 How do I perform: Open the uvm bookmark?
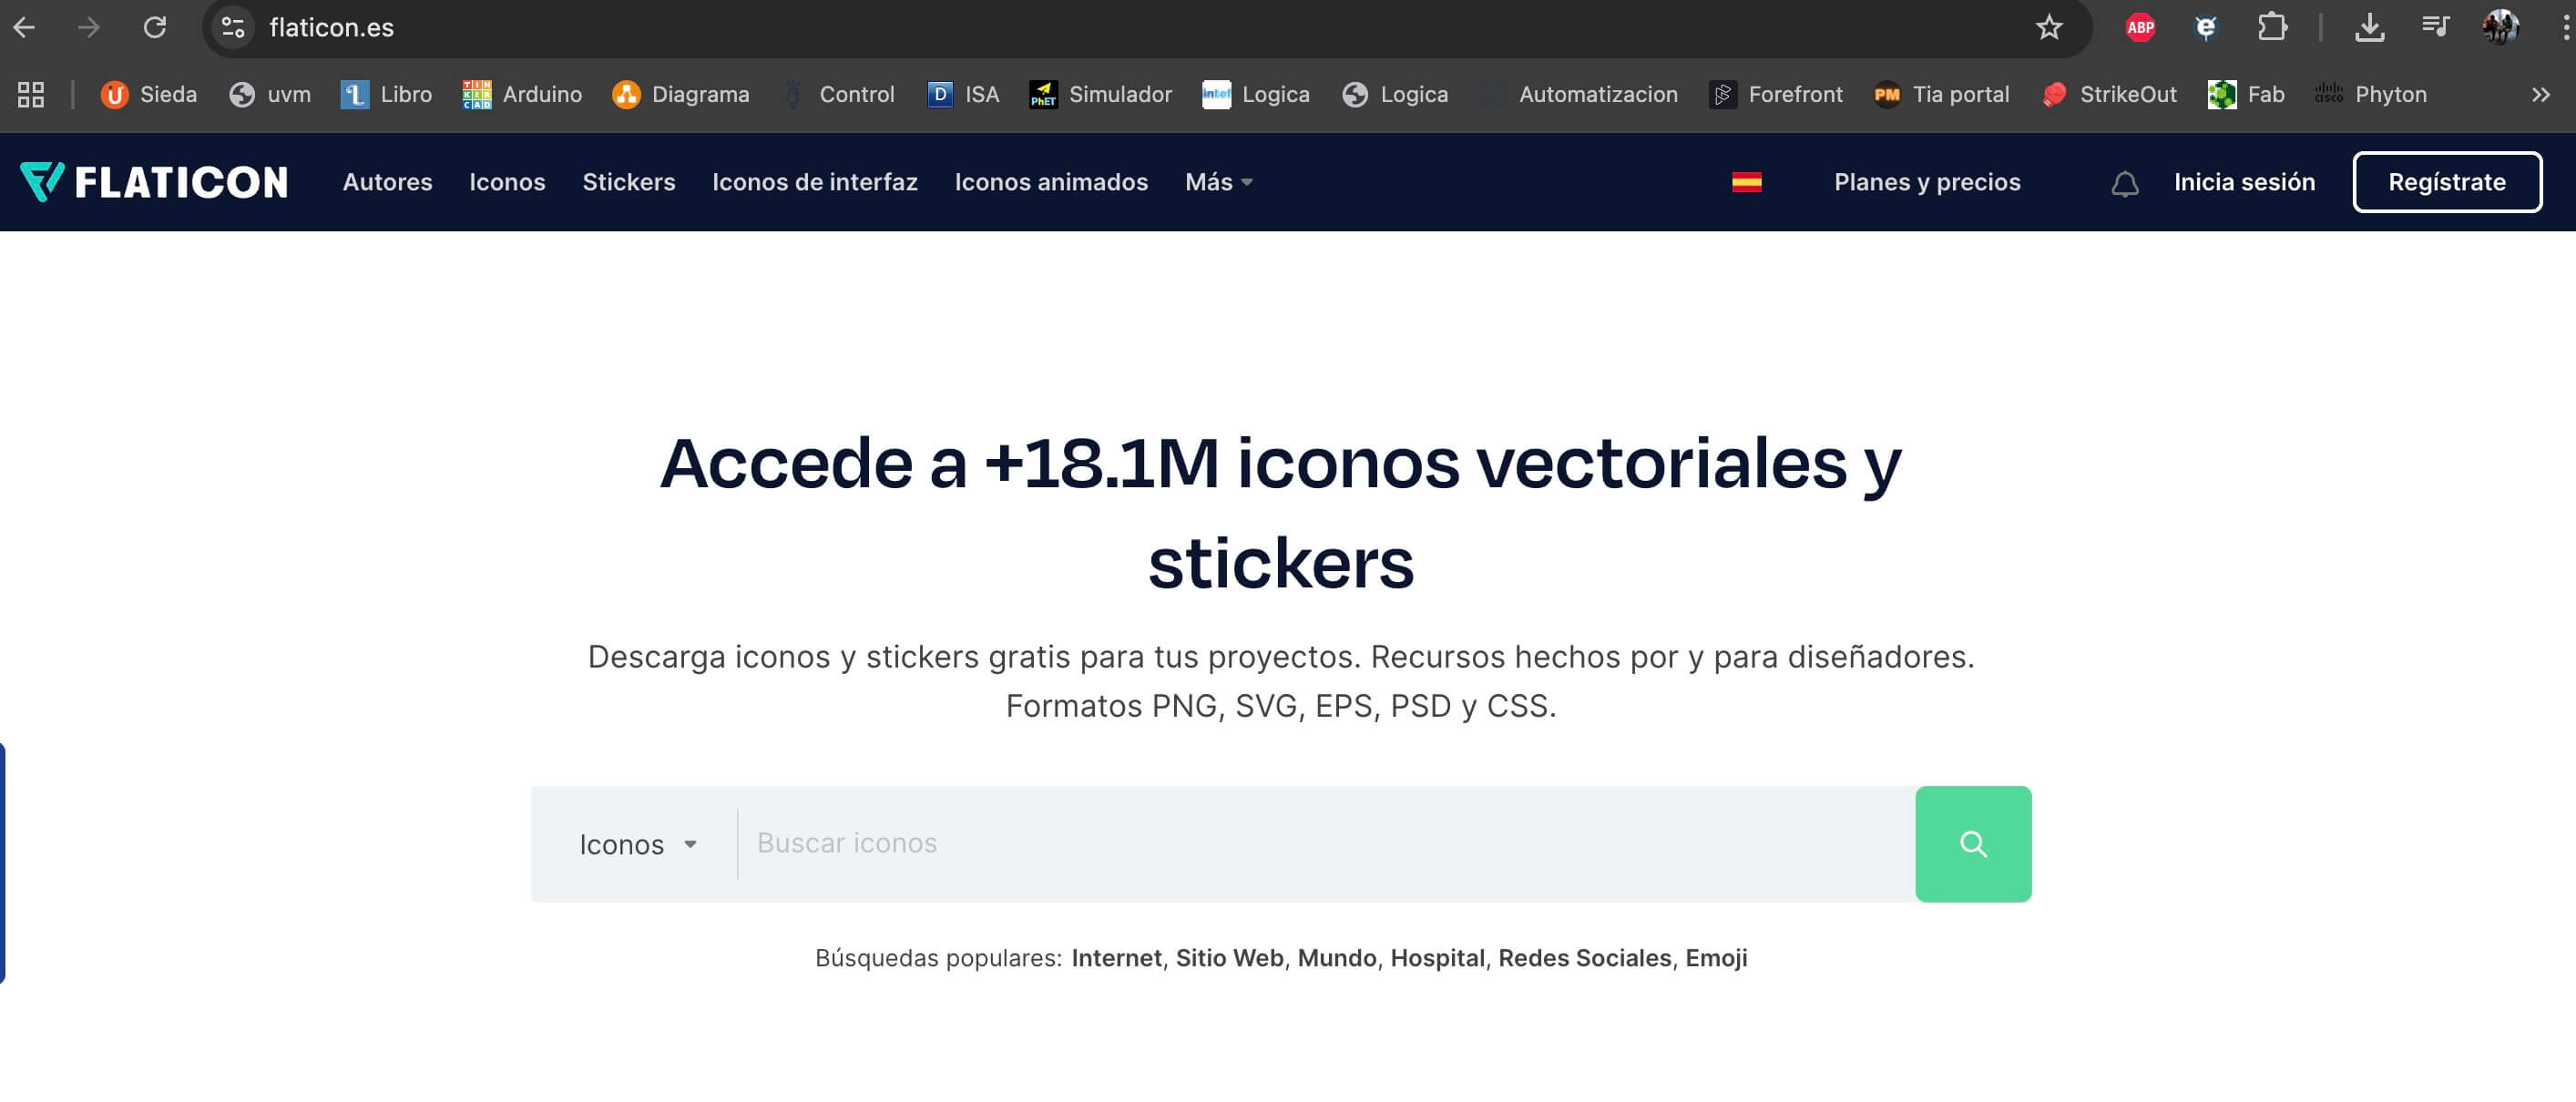point(270,94)
